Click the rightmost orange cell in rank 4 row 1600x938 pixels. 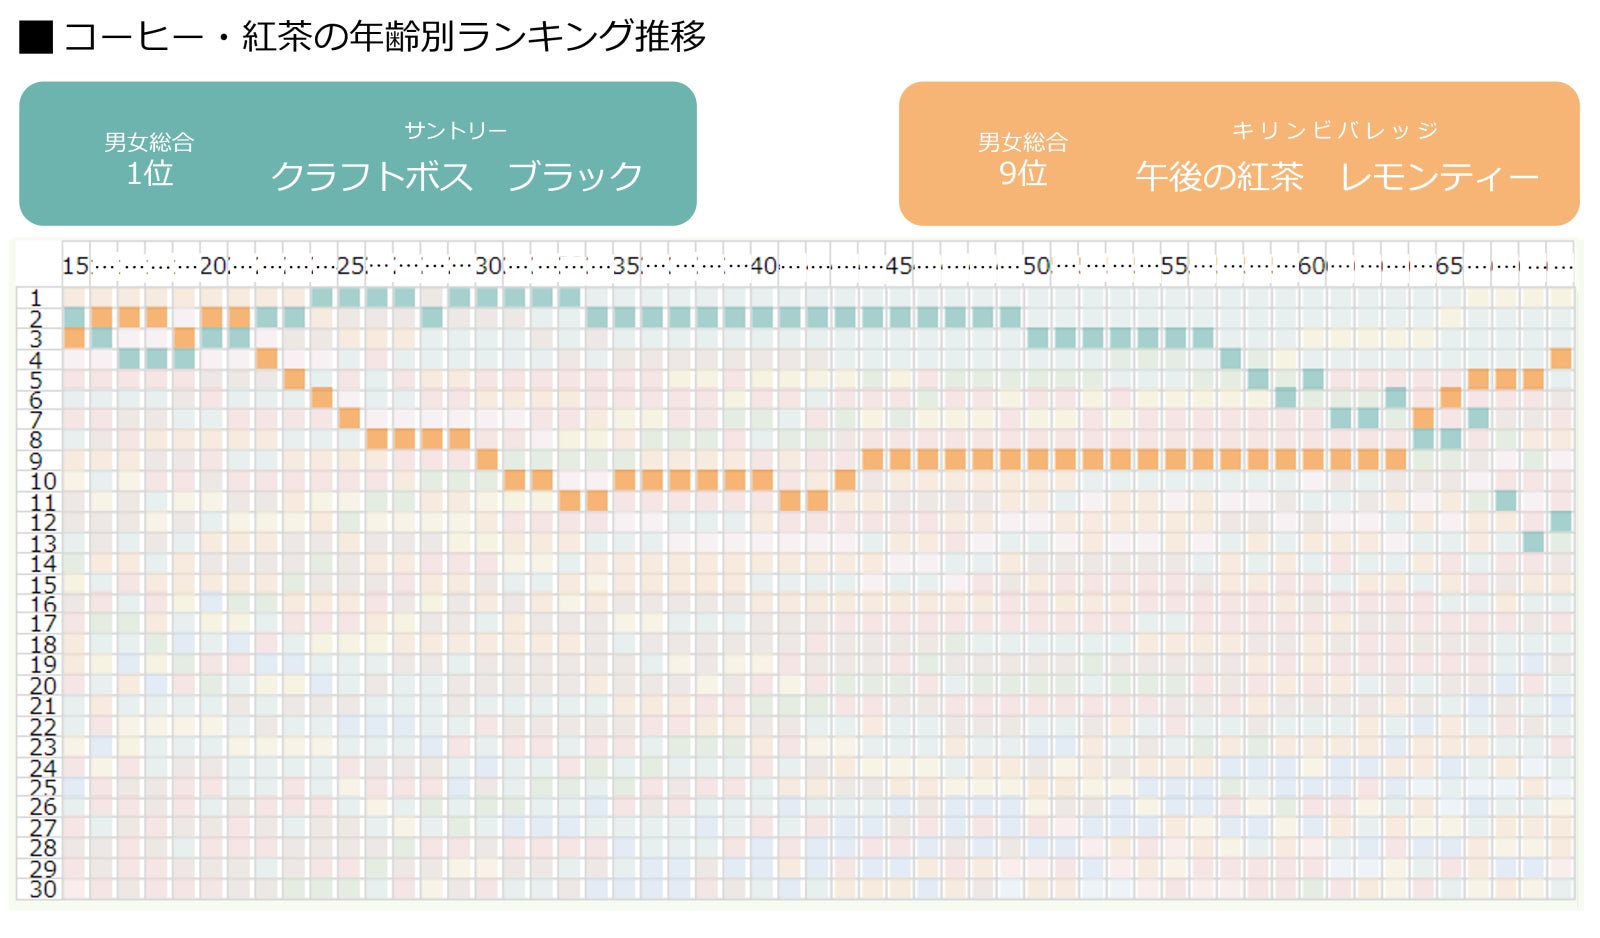point(1560,358)
